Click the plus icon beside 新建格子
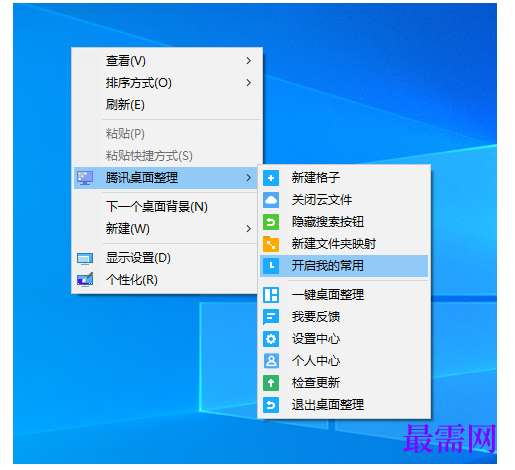 pyautogui.click(x=271, y=178)
